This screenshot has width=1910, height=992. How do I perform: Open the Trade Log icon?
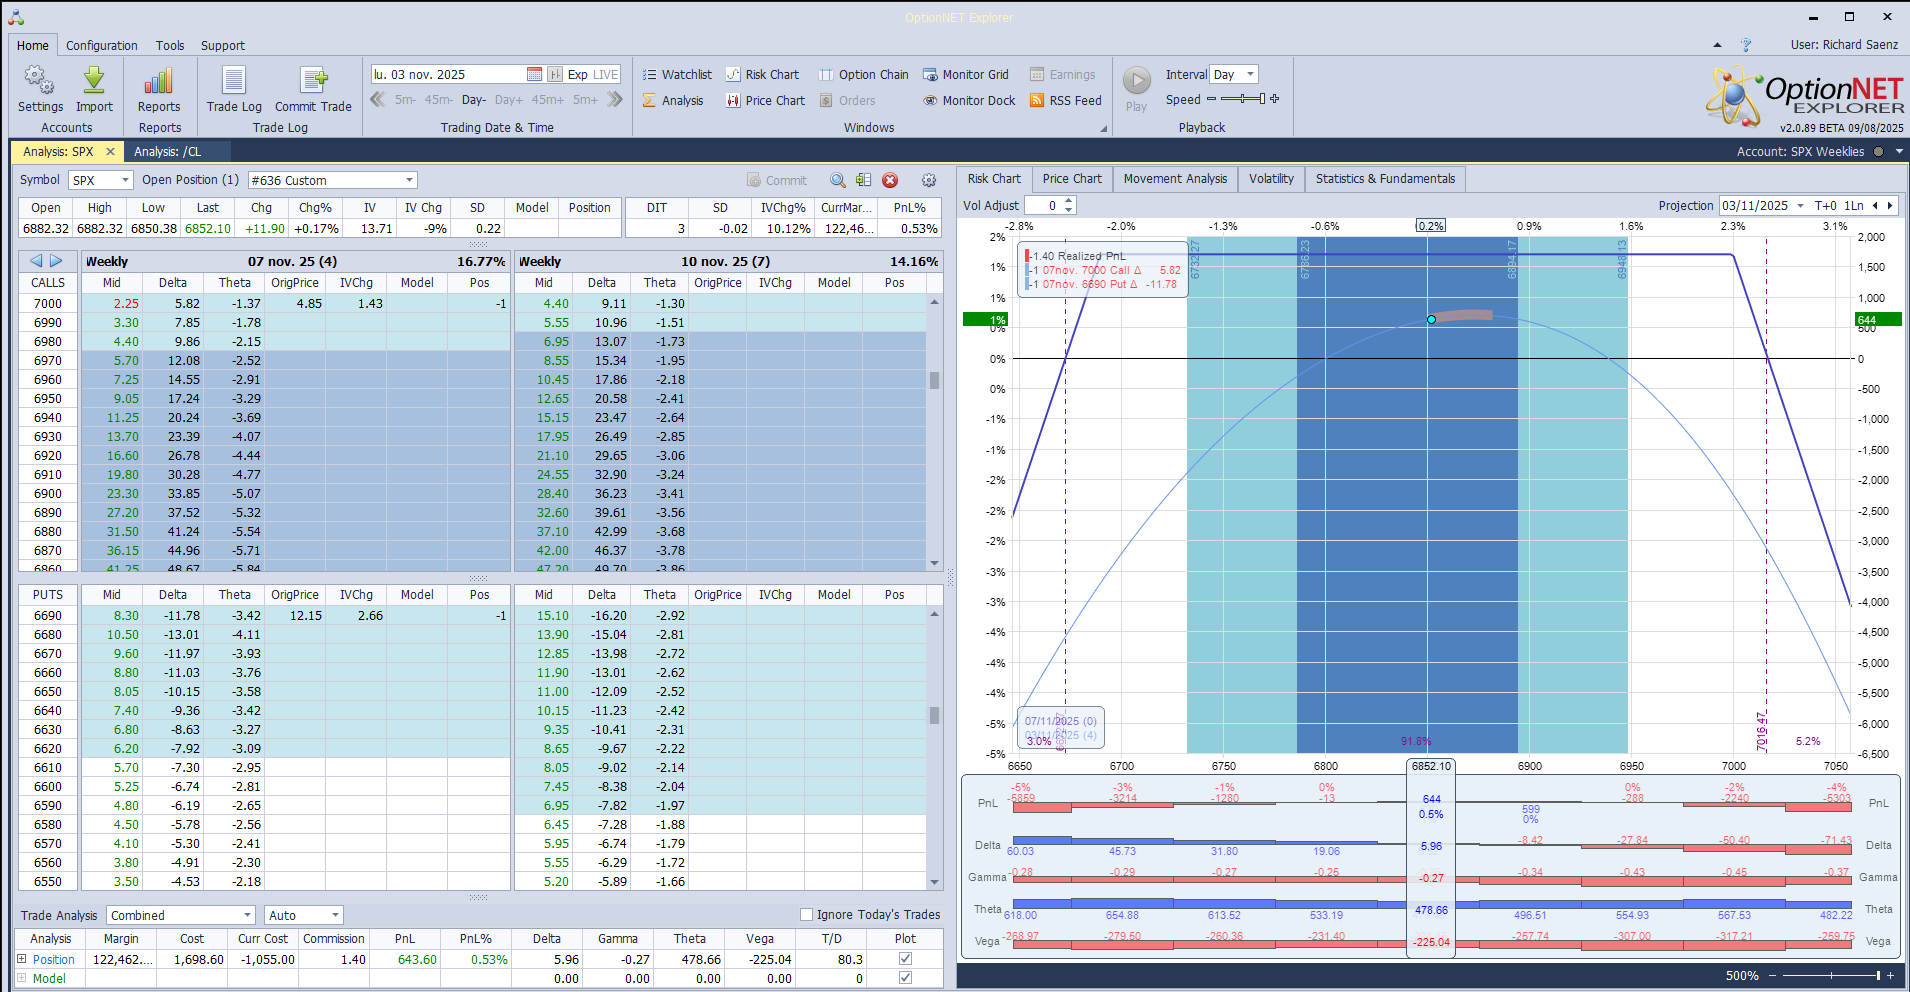tap(234, 82)
